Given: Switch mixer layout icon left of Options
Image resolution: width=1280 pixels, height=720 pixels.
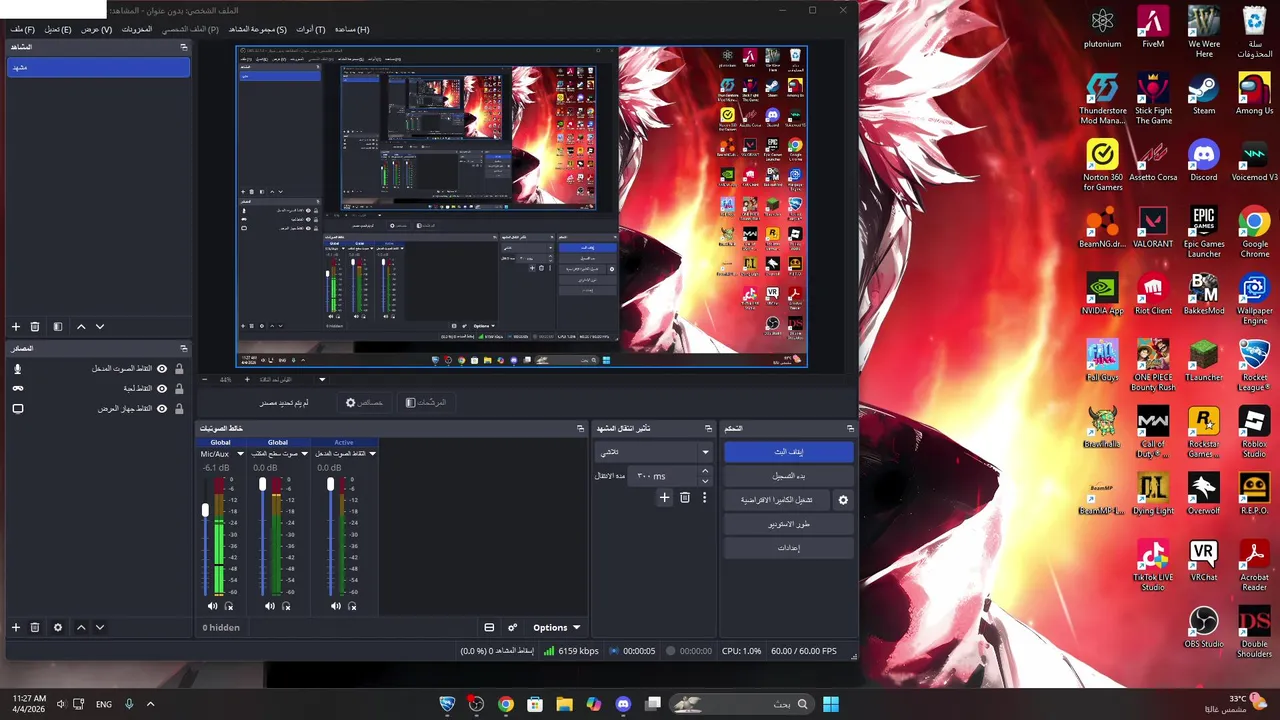Looking at the screenshot, I should pyautogui.click(x=489, y=628).
